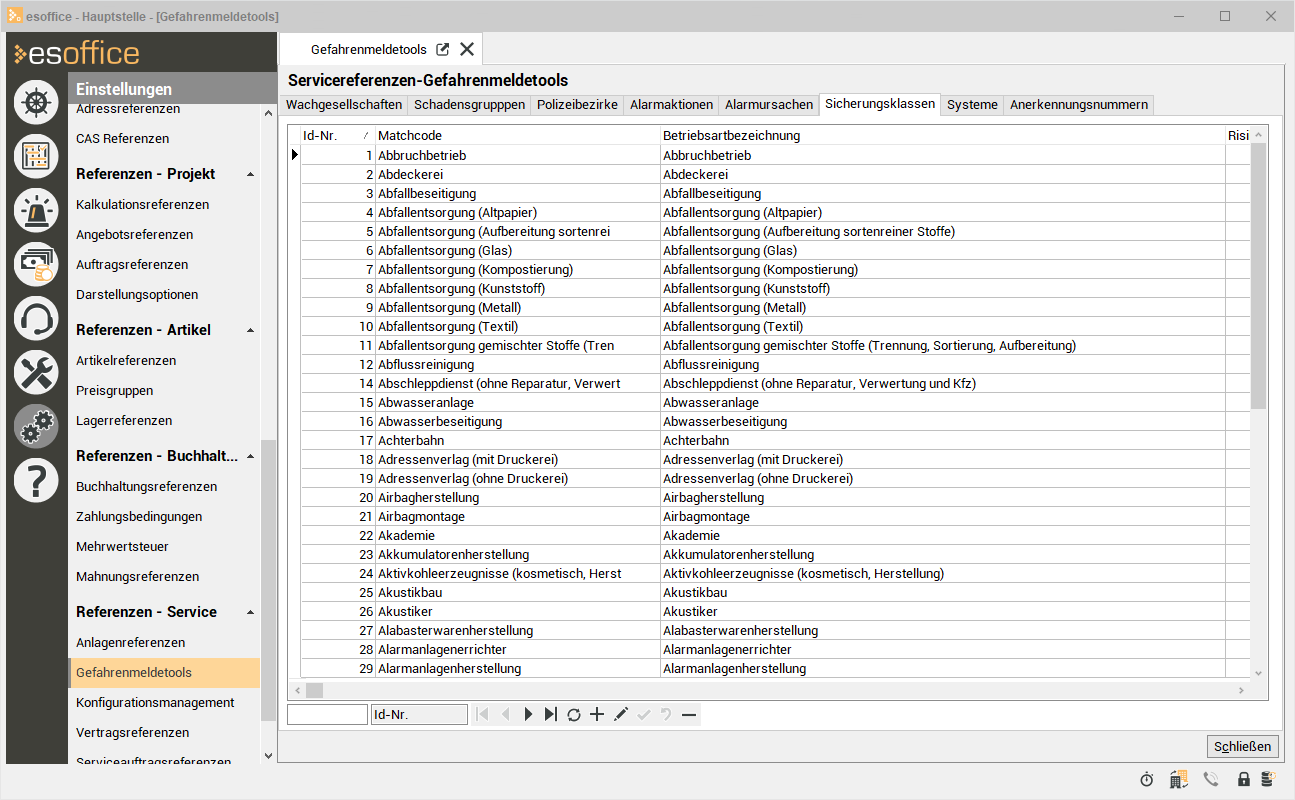Image resolution: width=1295 pixels, height=800 pixels.
Task: Go to the next record in navigator
Action: pyautogui.click(x=529, y=714)
